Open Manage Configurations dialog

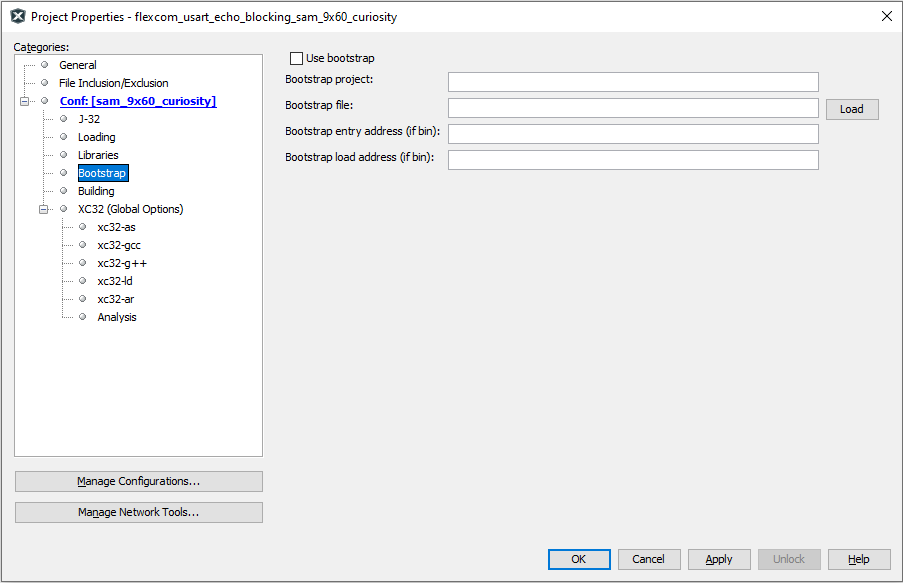coord(139,482)
